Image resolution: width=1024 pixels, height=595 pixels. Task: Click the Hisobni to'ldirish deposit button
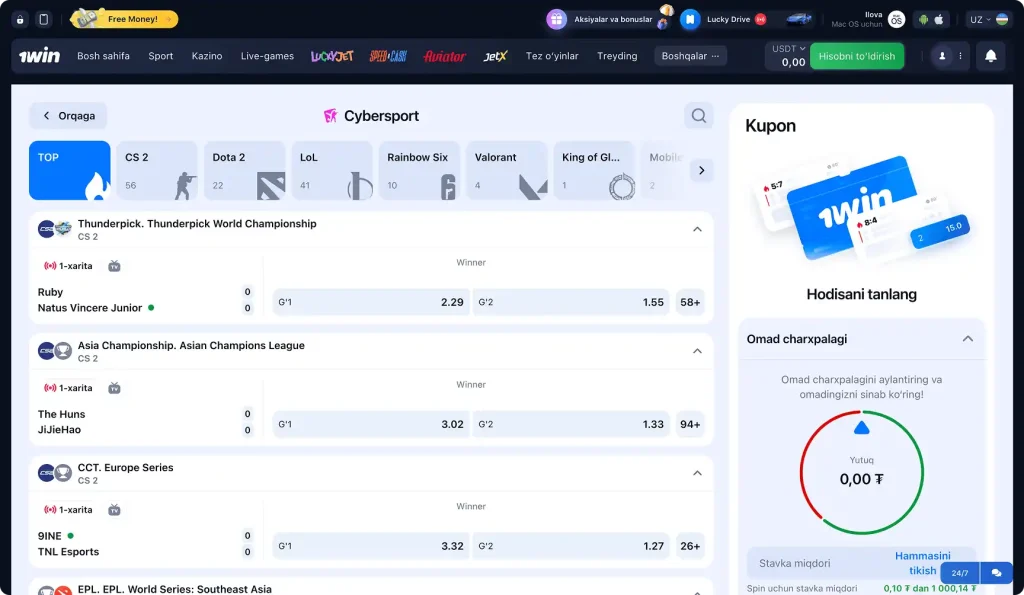point(857,56)
